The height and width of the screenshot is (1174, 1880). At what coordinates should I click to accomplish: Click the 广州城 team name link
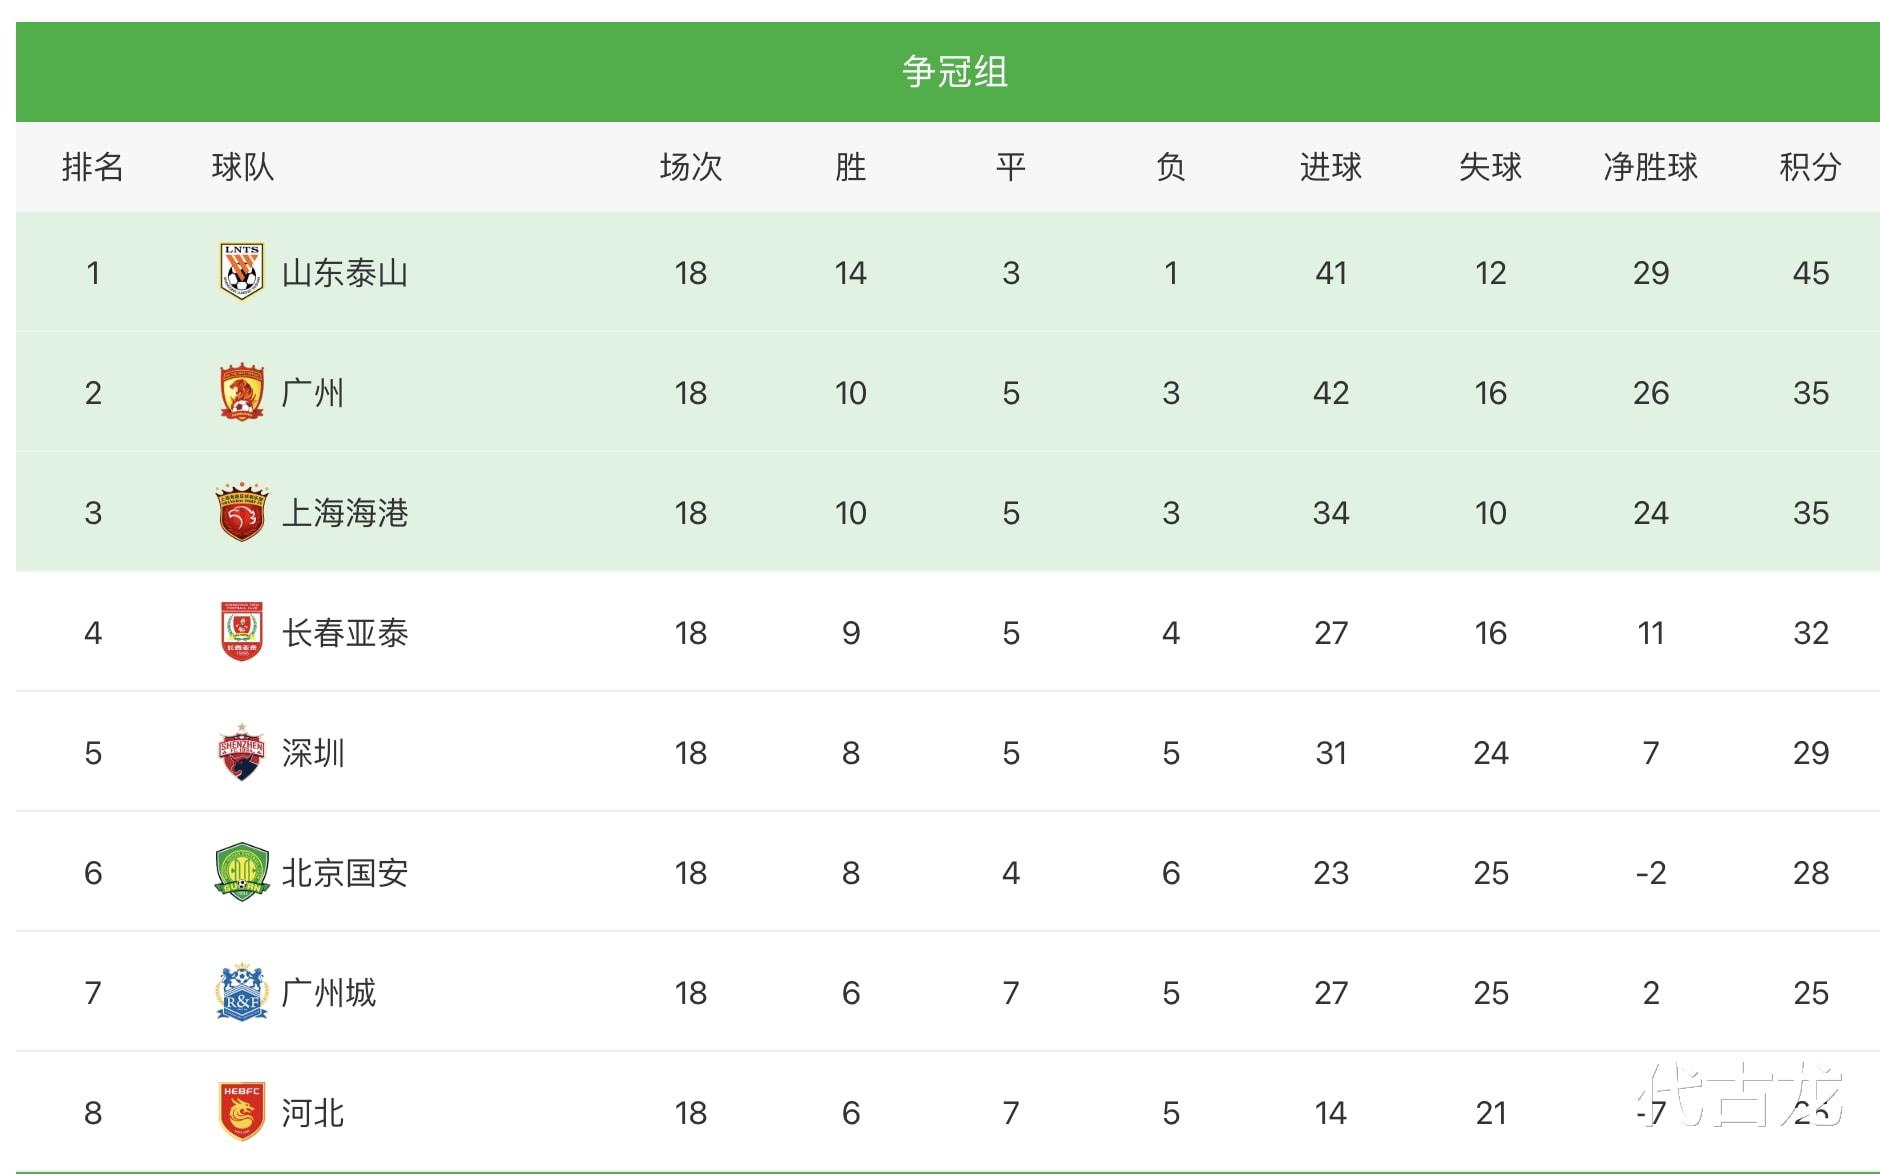(x=329, y=993)
